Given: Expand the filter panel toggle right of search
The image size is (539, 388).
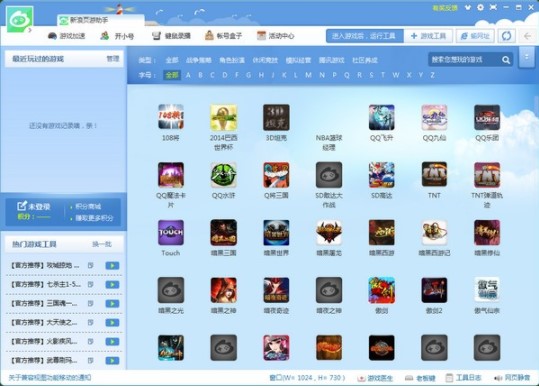Looking at the screenshot, I should (526, 58).
